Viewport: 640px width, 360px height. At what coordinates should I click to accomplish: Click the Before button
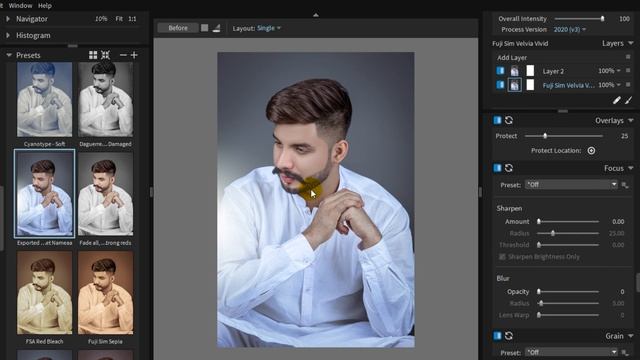(x=178, y=28)
